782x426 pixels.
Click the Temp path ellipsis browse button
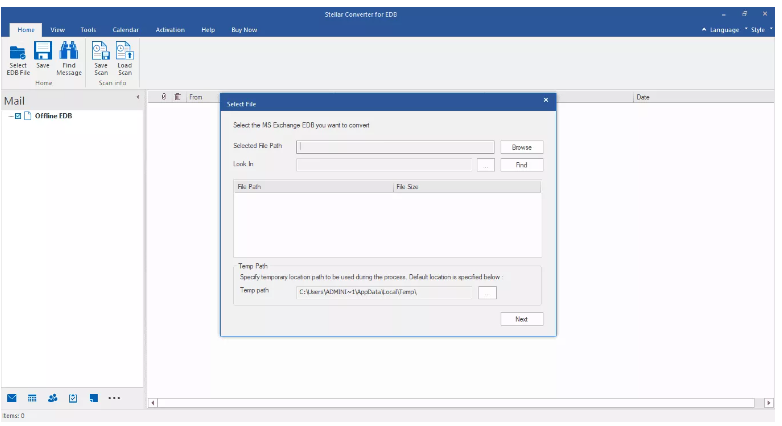487,293
